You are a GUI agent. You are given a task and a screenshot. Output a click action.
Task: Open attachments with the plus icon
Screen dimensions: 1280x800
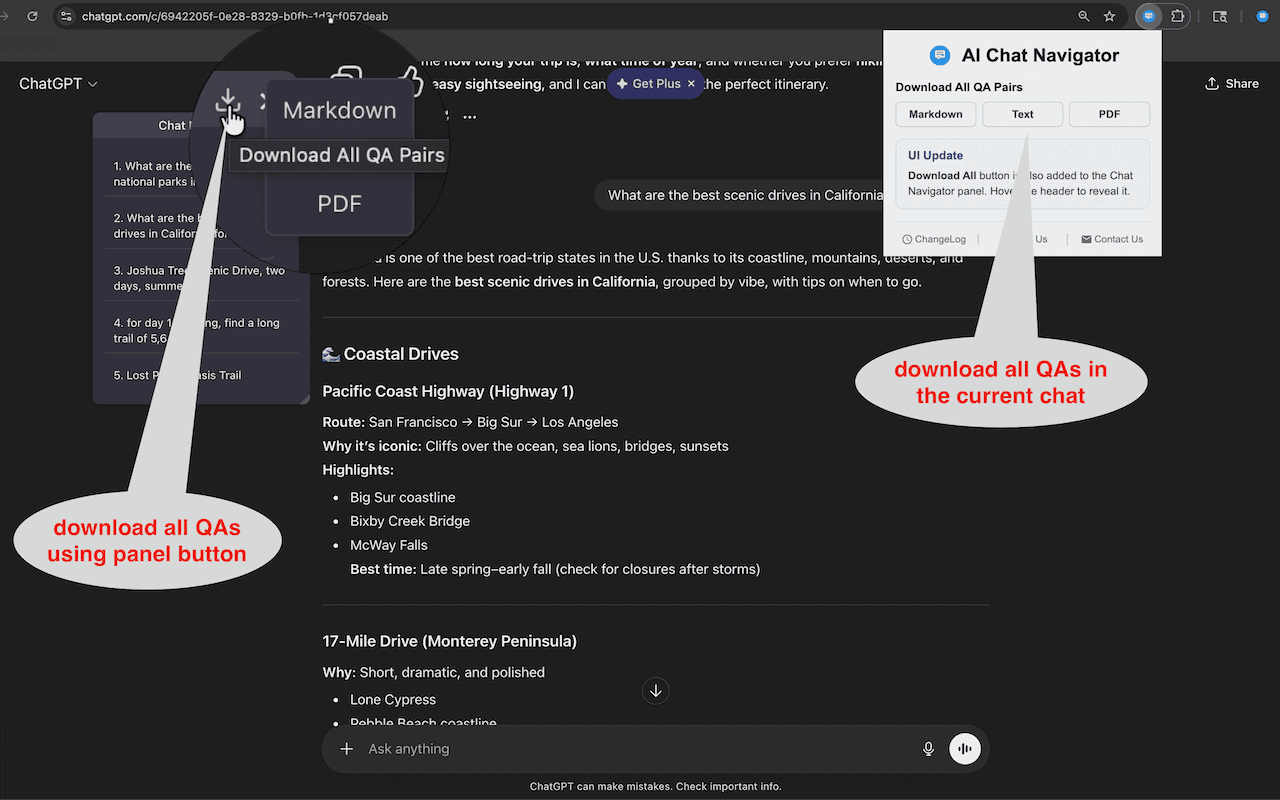pos(346,748)
